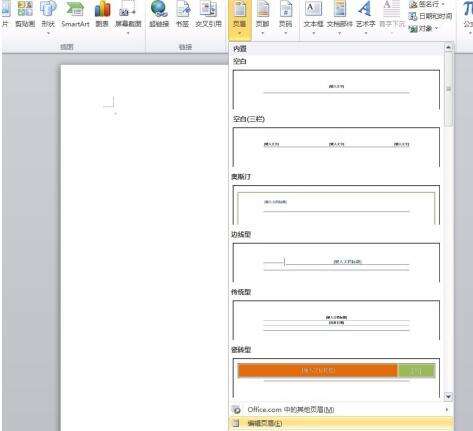The image size is (473, 431).
Task: Add a hyperlink via 超链接 icon
Action: click(x=159, y=15)
